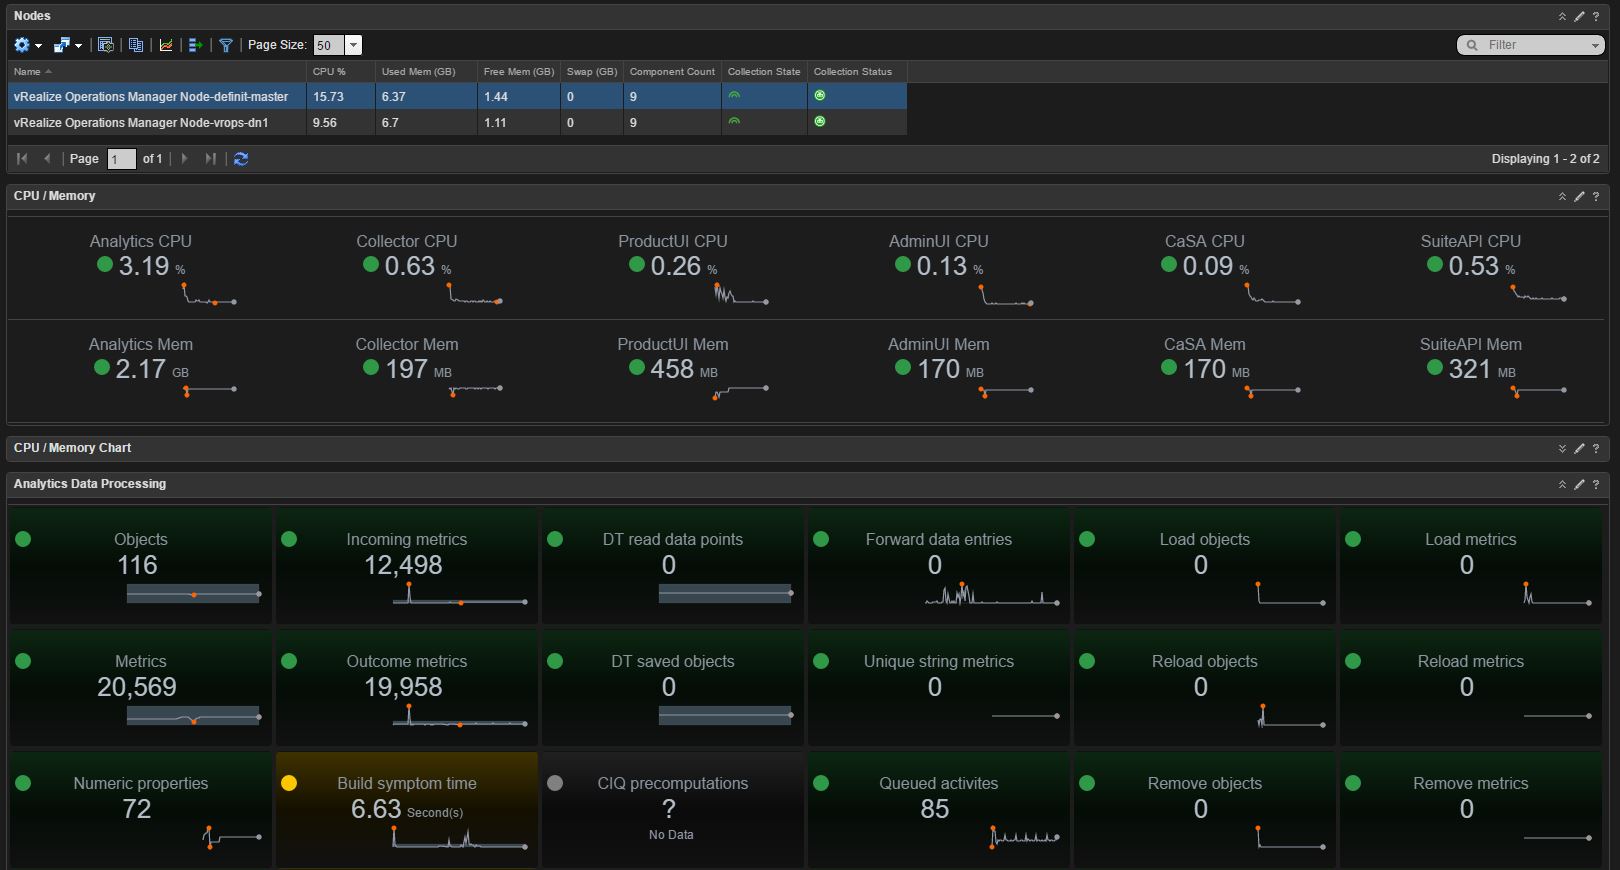Edit the Nodes widget with the pencil icon
The width and height of the screenshot is (1620, 870).
pos(1579,16)
